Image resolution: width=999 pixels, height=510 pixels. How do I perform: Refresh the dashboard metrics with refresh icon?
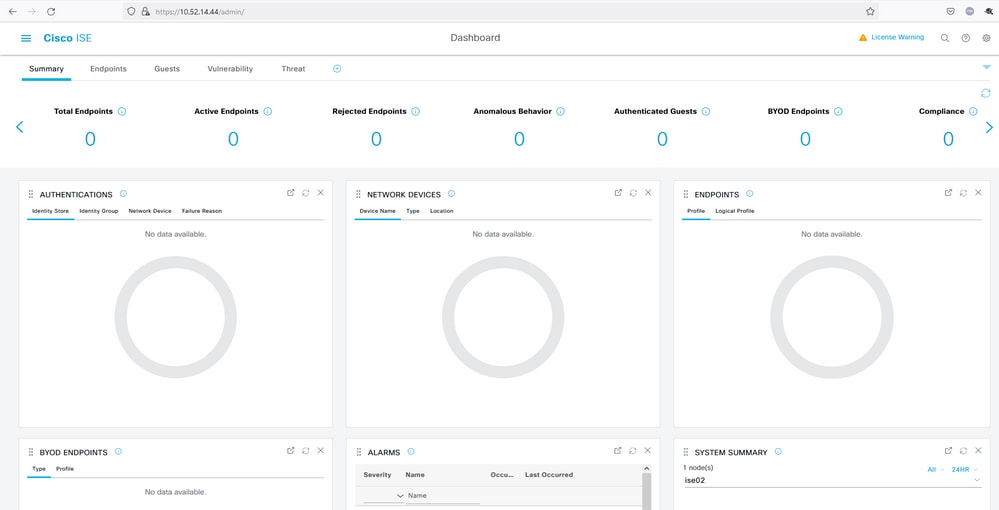click(x=986, y=93)
